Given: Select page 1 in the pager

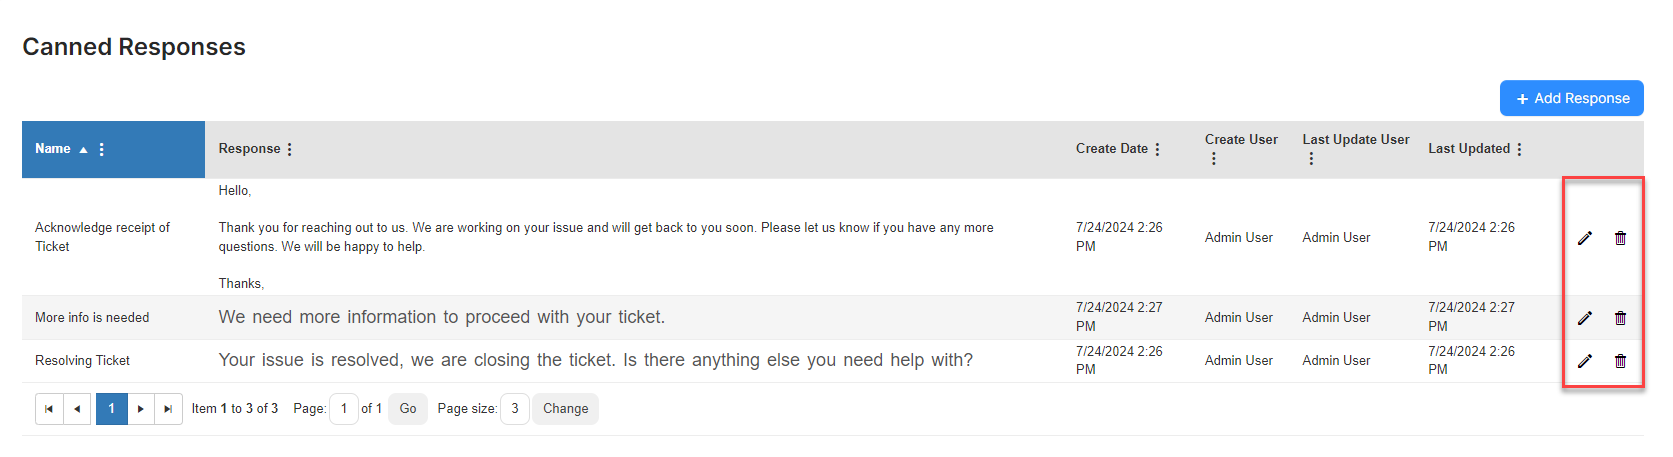Looking at the screenshot, I should click(112, 409).
